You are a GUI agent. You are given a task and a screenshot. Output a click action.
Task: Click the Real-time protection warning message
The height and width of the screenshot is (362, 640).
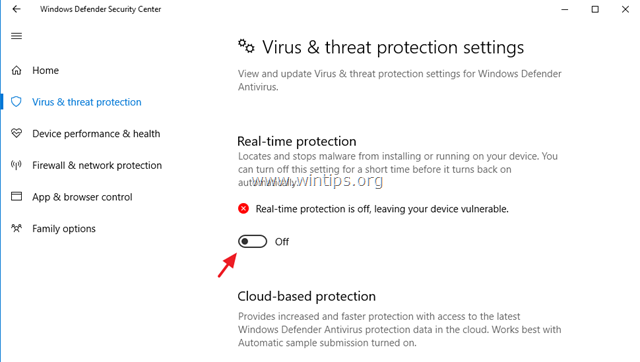coord(382,209)
